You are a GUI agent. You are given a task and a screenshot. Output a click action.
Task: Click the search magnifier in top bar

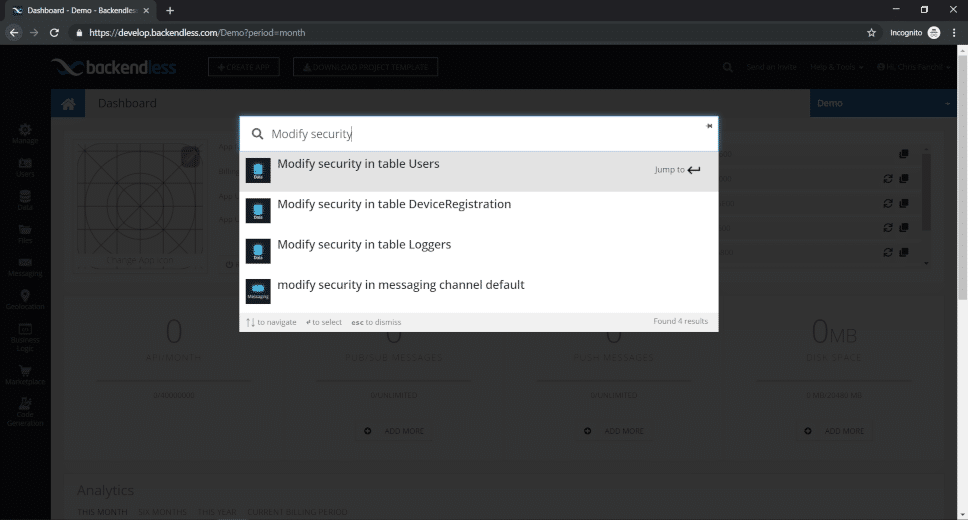click(728, 67)
